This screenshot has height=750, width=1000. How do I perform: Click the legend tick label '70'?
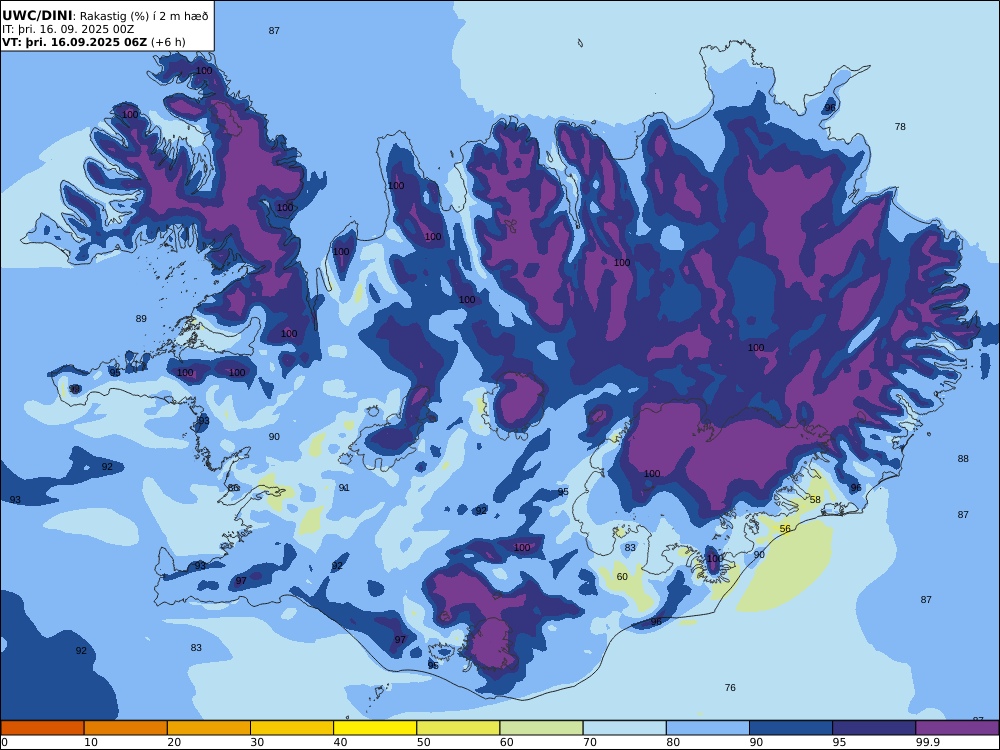point(590,742)
